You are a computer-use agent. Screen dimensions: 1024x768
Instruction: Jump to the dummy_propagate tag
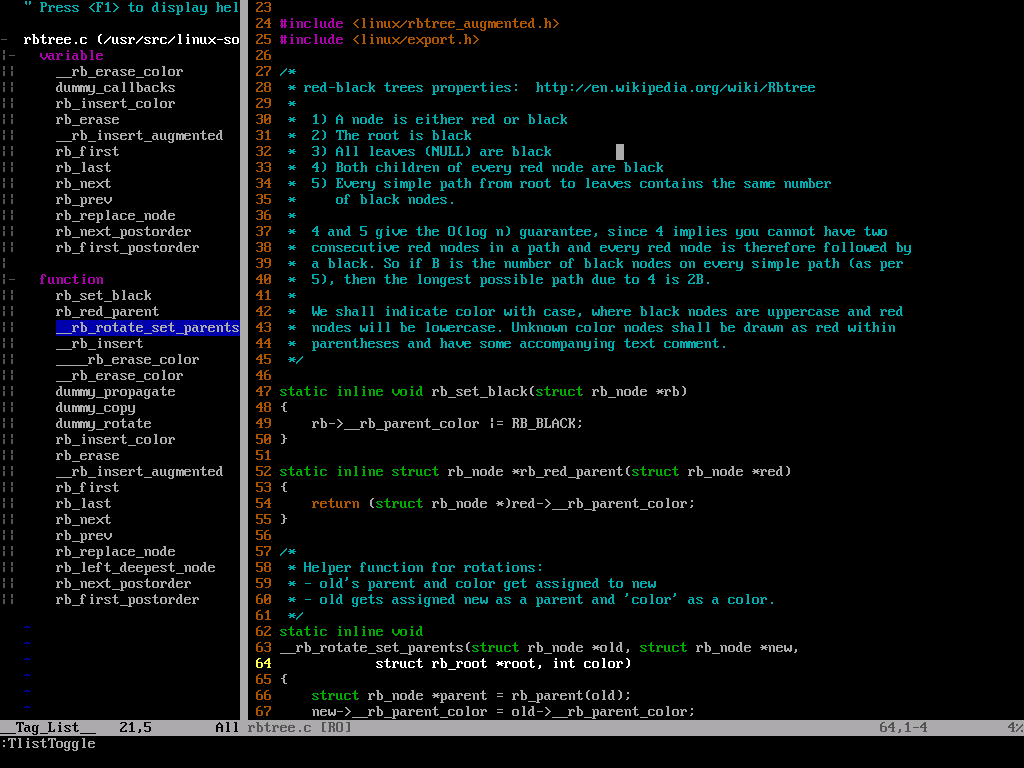(115, 392)
